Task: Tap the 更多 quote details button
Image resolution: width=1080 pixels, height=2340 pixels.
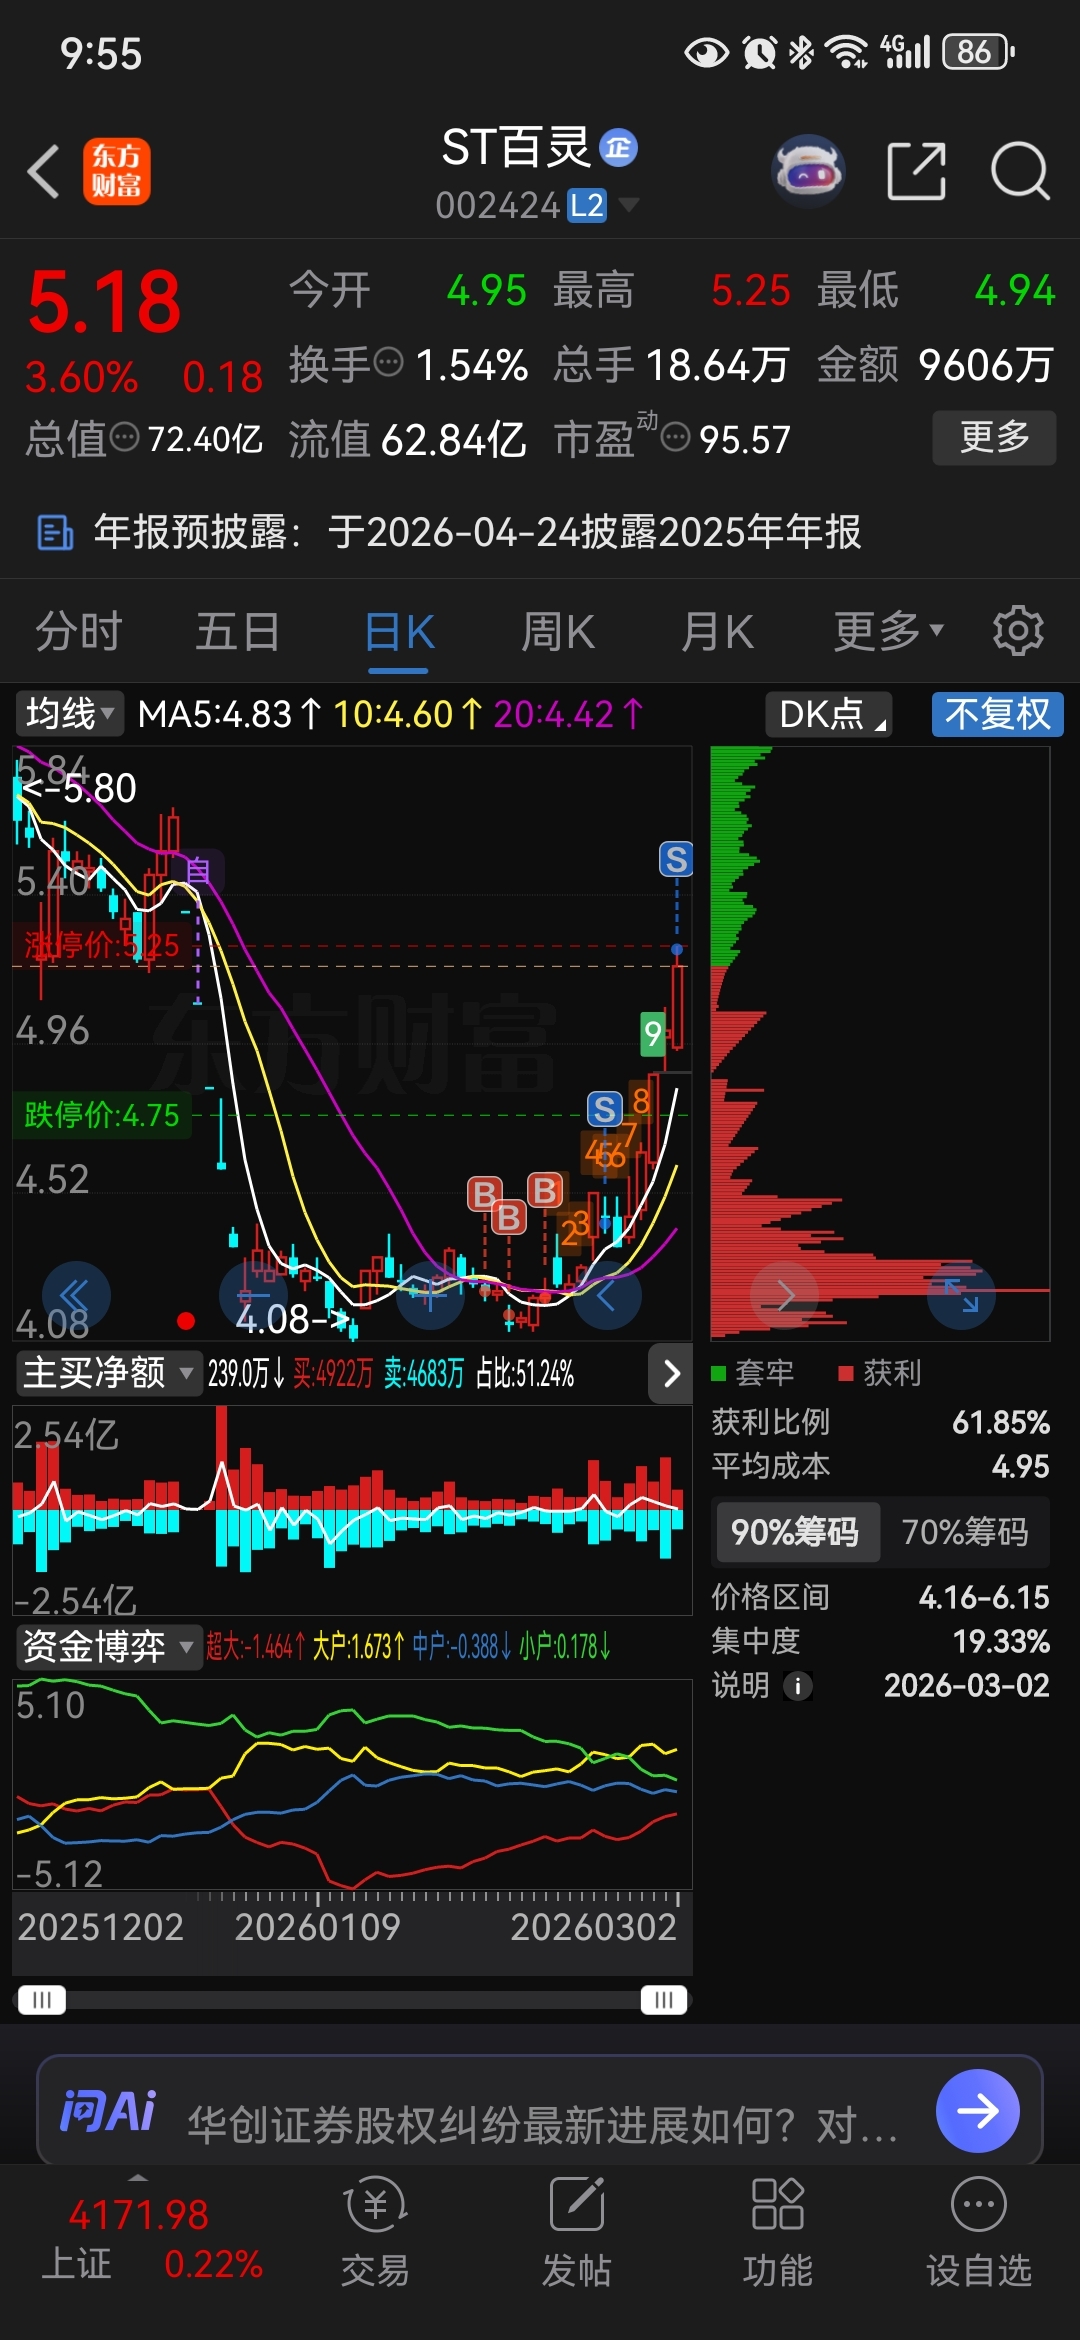Action: tap(994, 437)
